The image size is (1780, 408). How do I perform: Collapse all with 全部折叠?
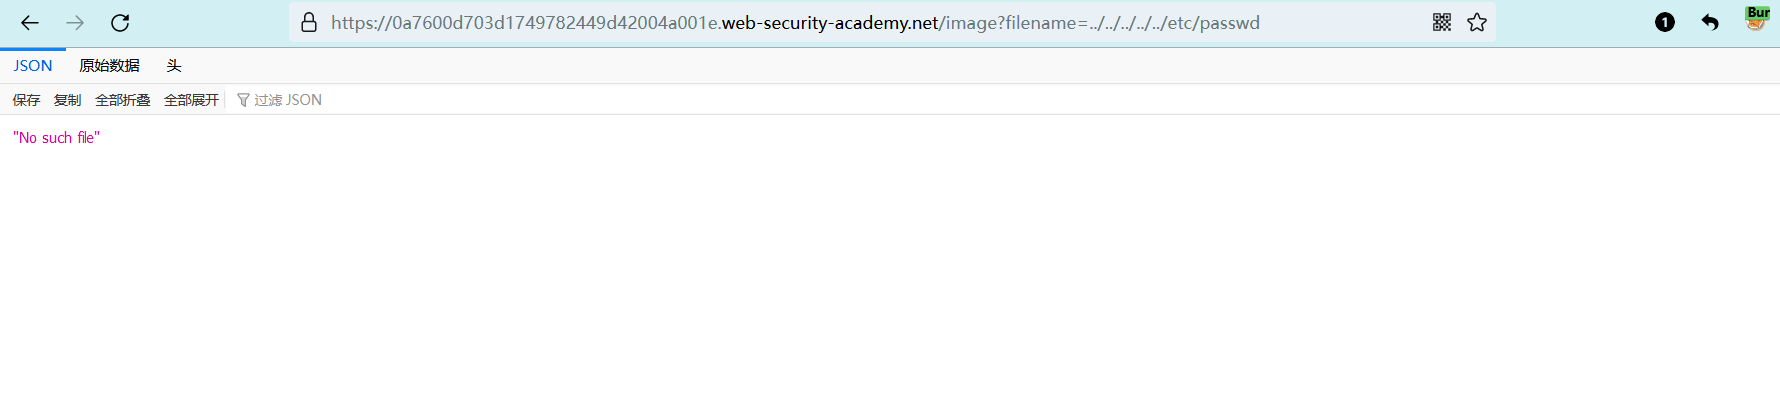(x=122, y=100)
